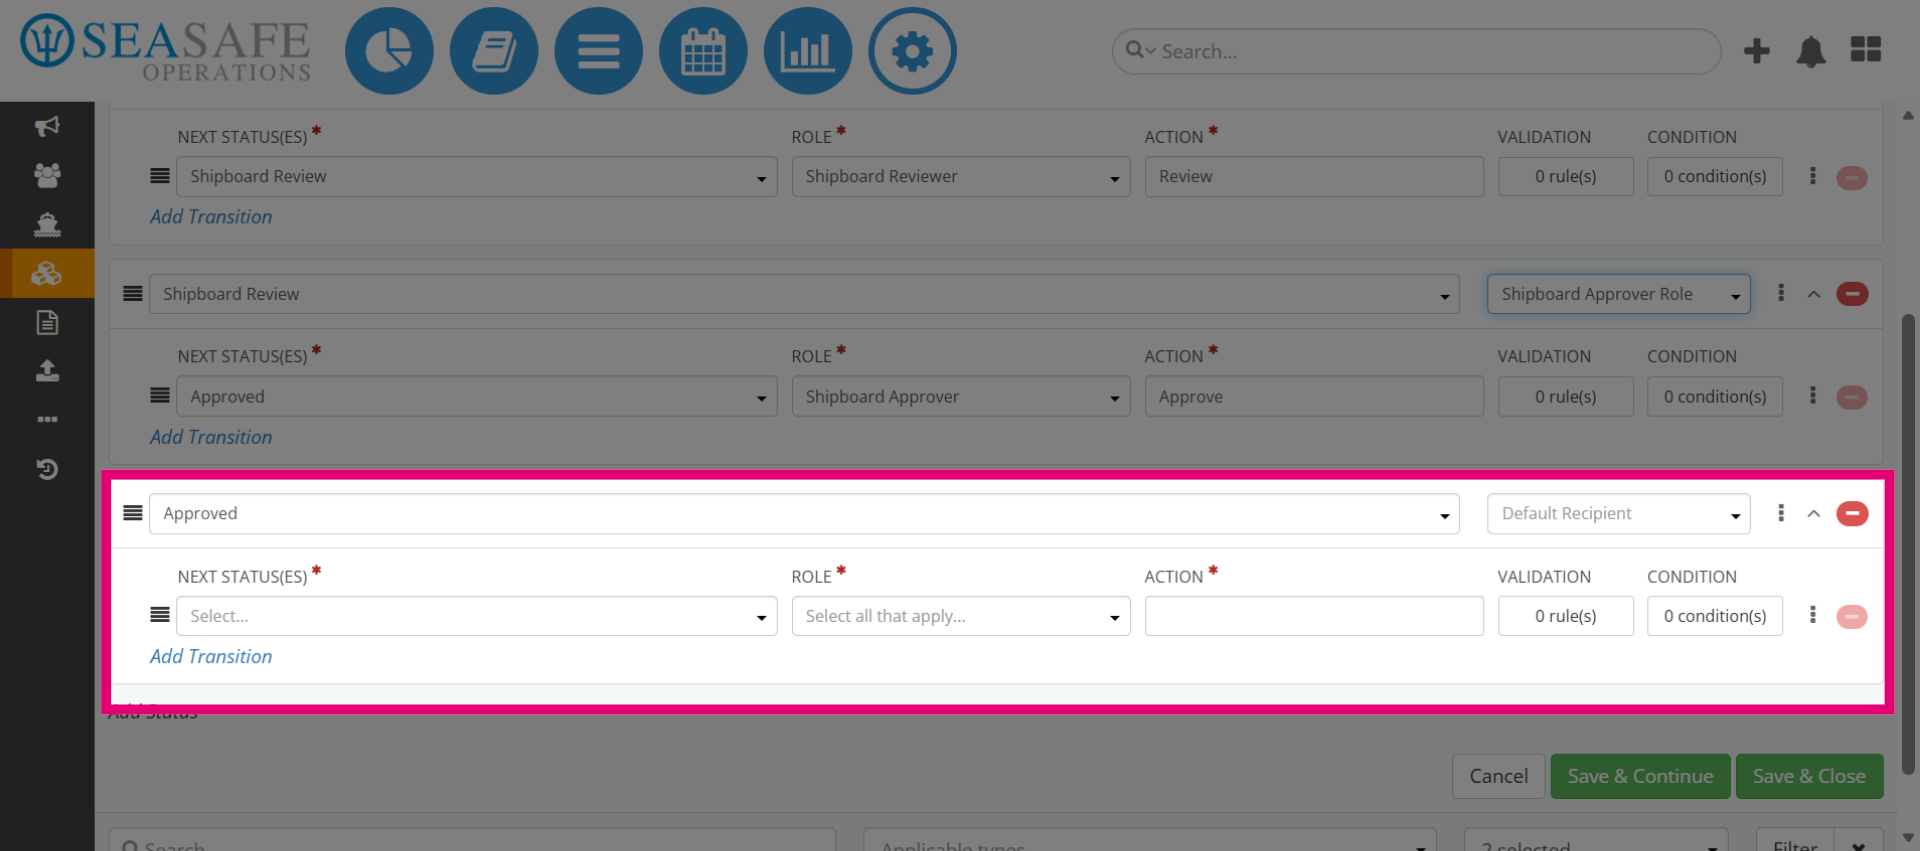Screen dimensions: 1920x851
Task: Click the SeaSafe Operations logo
Action: point(166,48)
